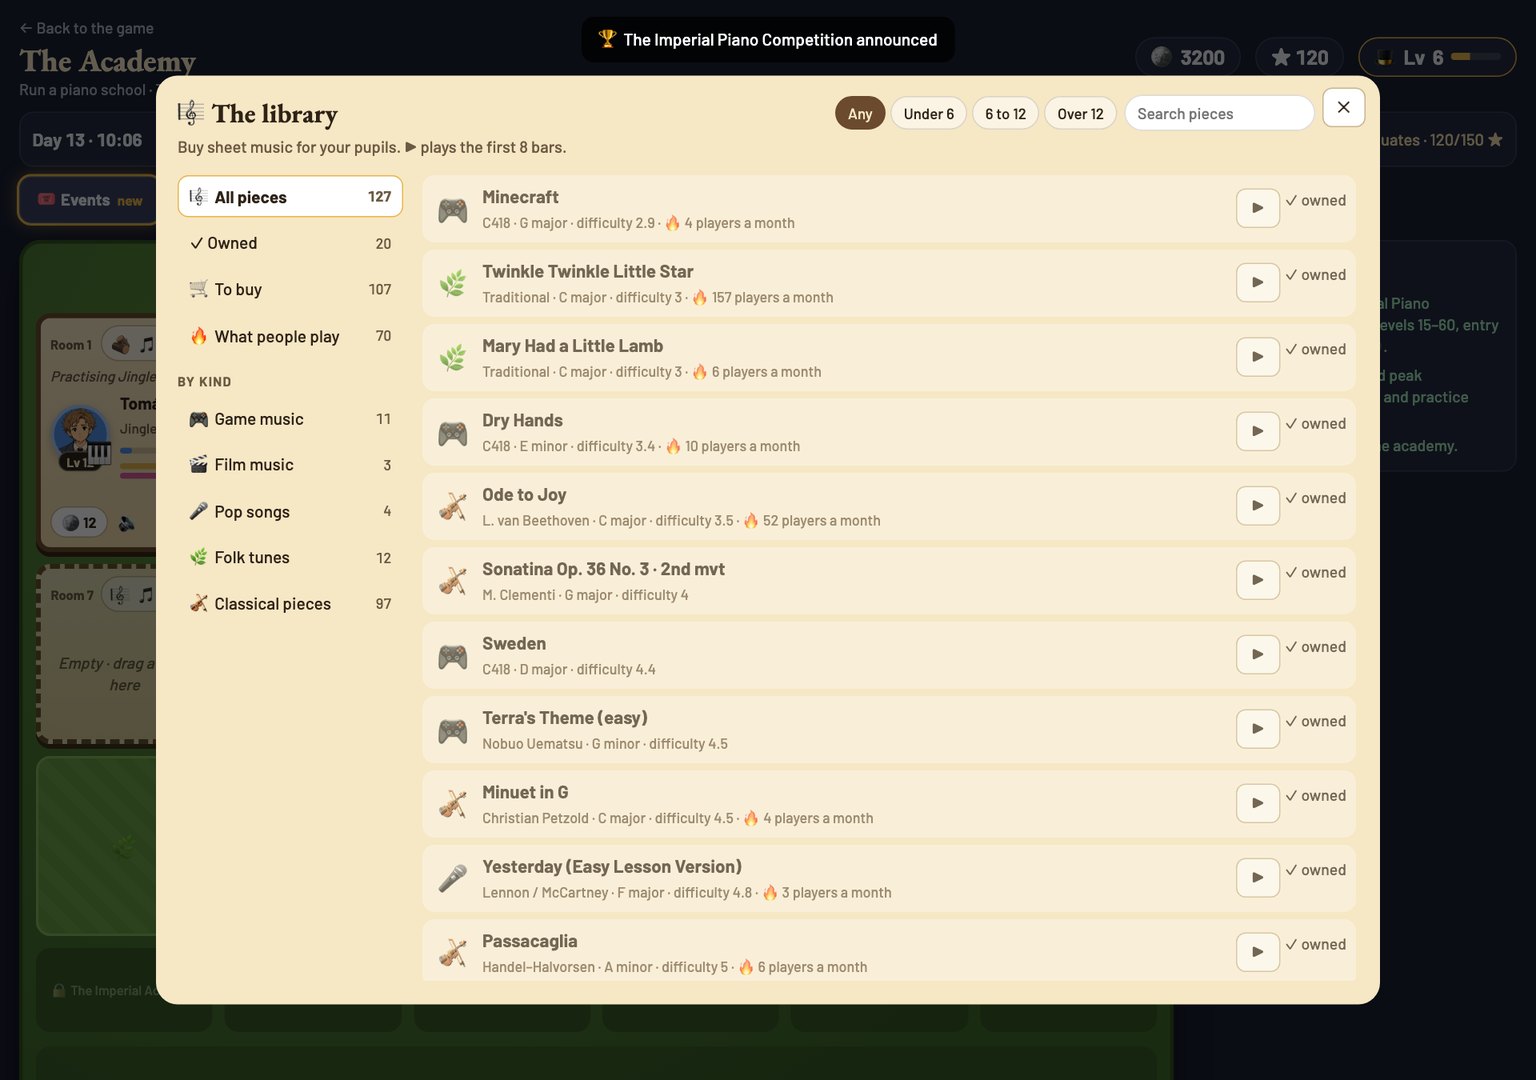Click the leaf icon beside Twinkle Twinkle Little Star
Image resolution: width=1536 pixels, height=1080 pixels.
[453, 284]
